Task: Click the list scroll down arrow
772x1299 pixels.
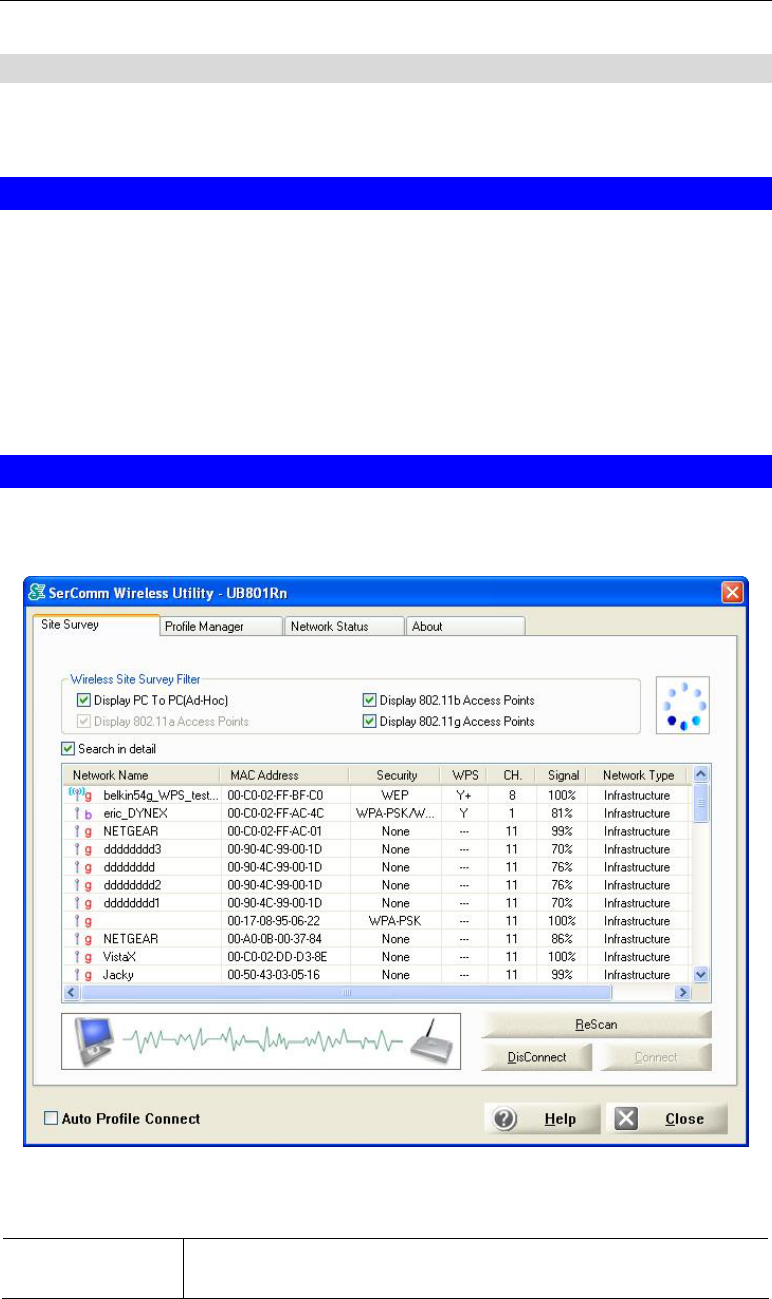Action: [x=701, y=974]
